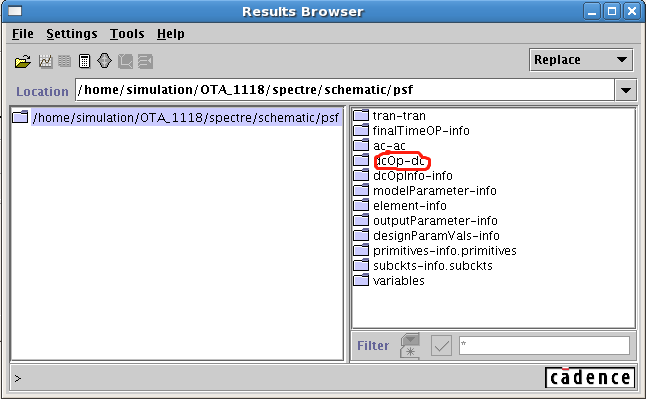Select the tran-tran results entry
Screen dimensions: 646x399
point(399,116)
